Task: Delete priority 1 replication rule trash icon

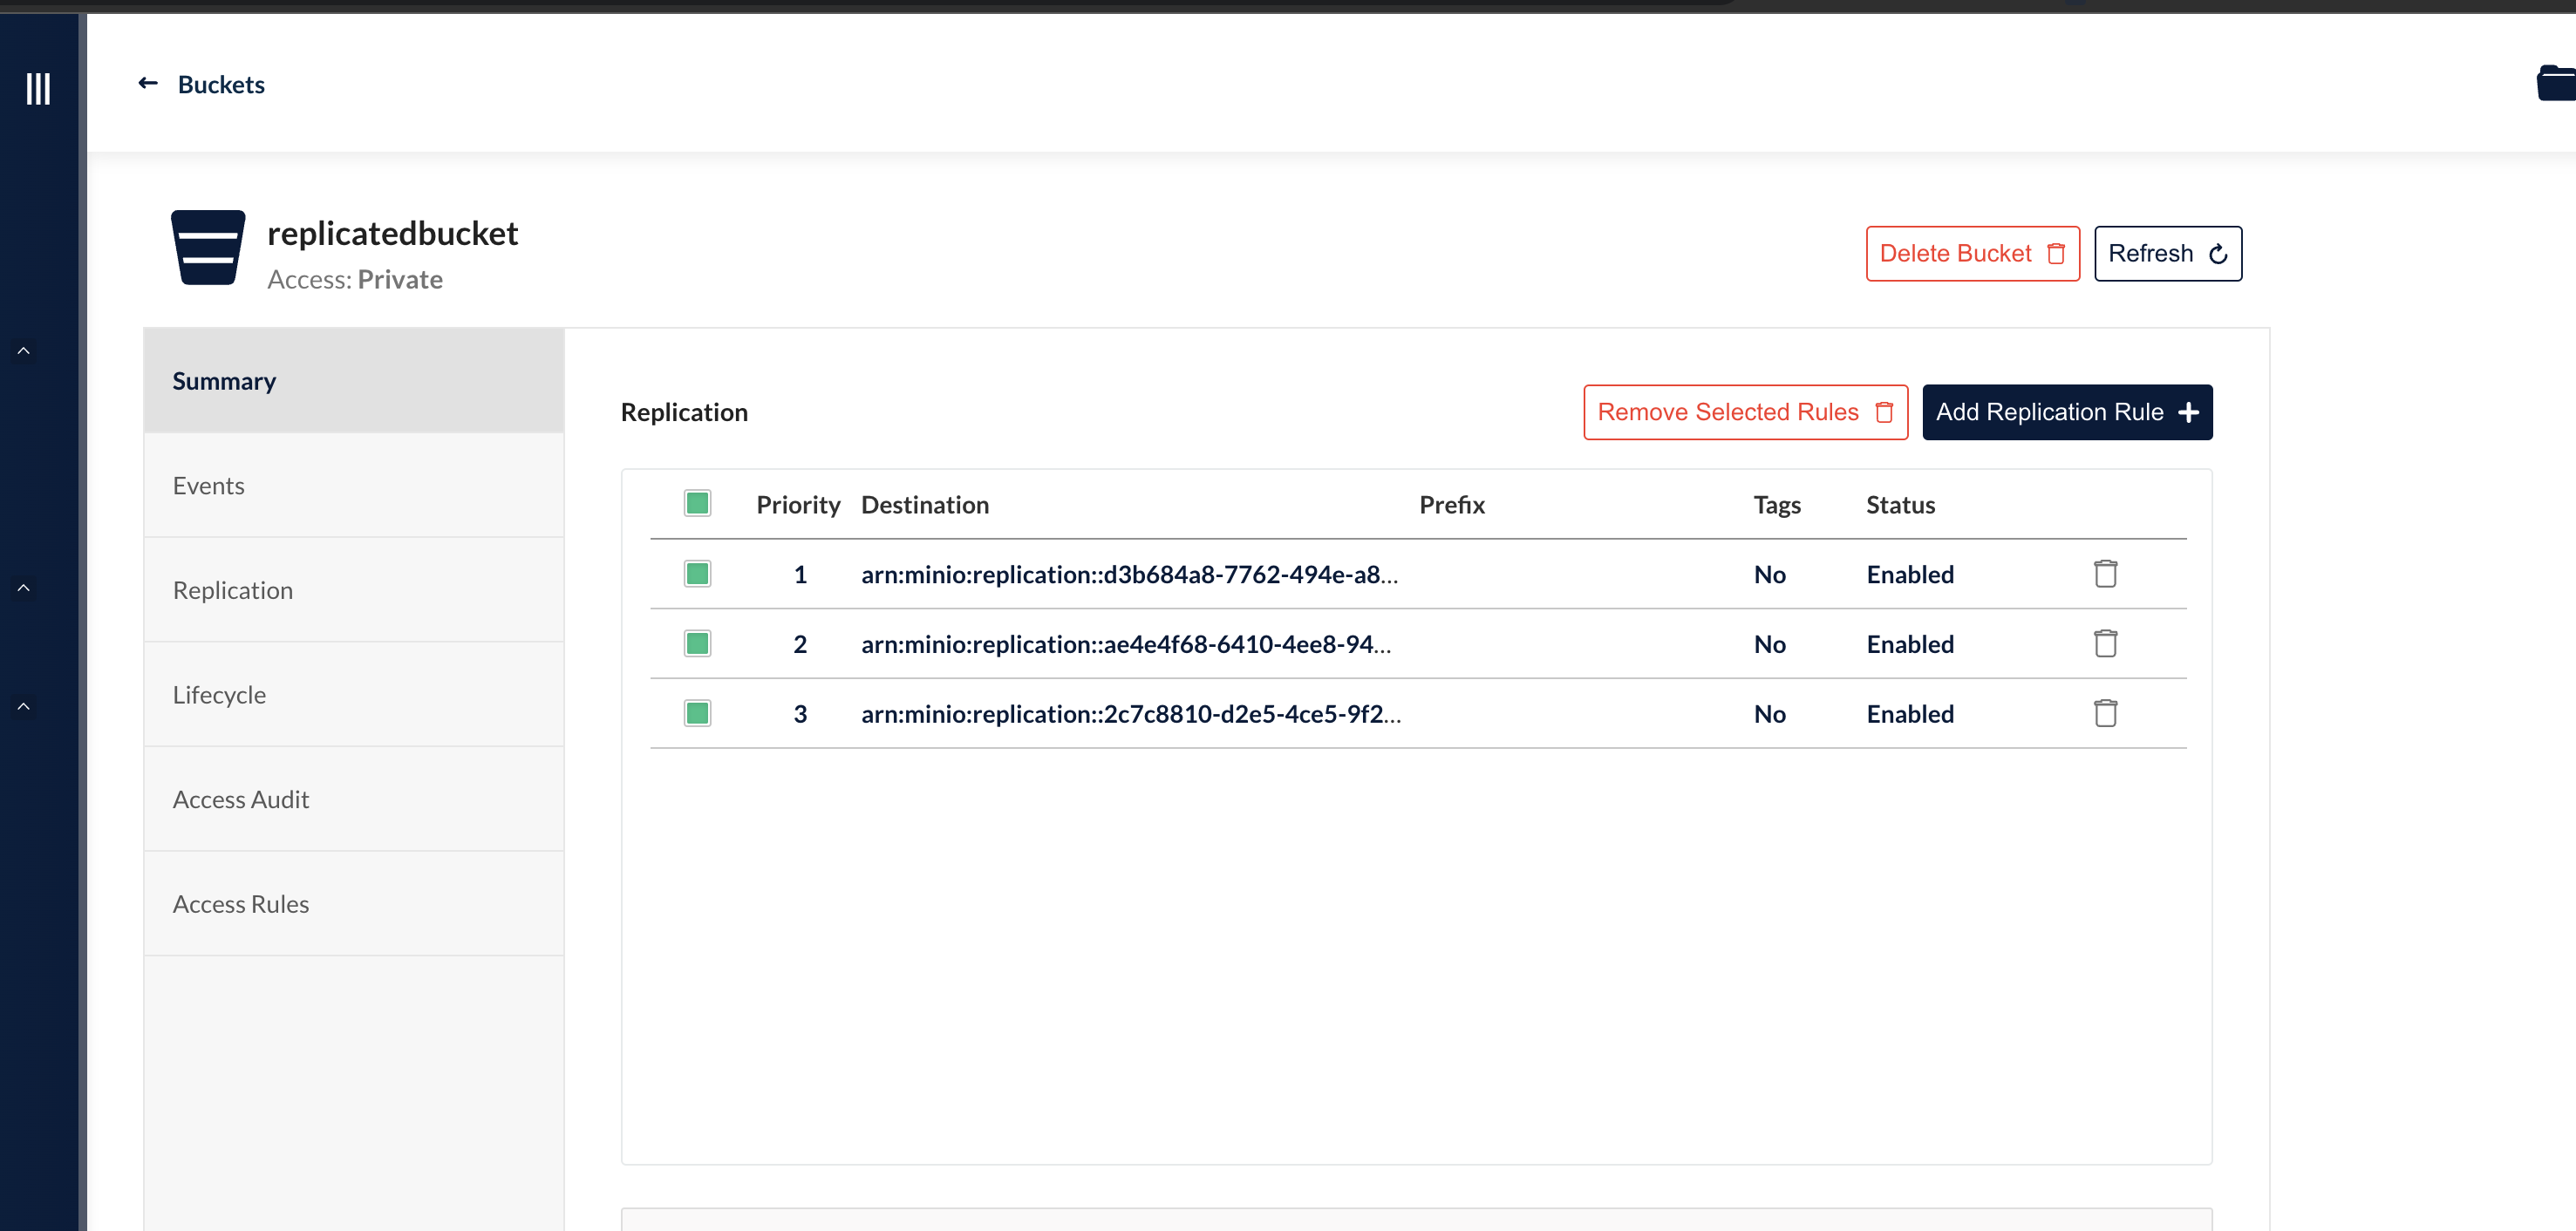Action: [2105, 573]
